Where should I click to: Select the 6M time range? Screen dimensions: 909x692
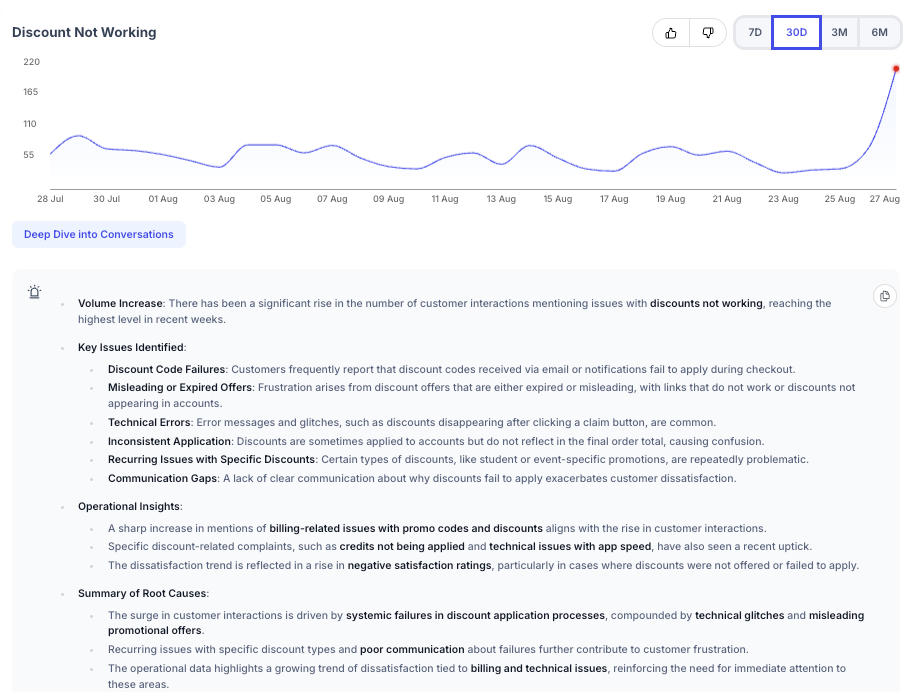point(879,32)
